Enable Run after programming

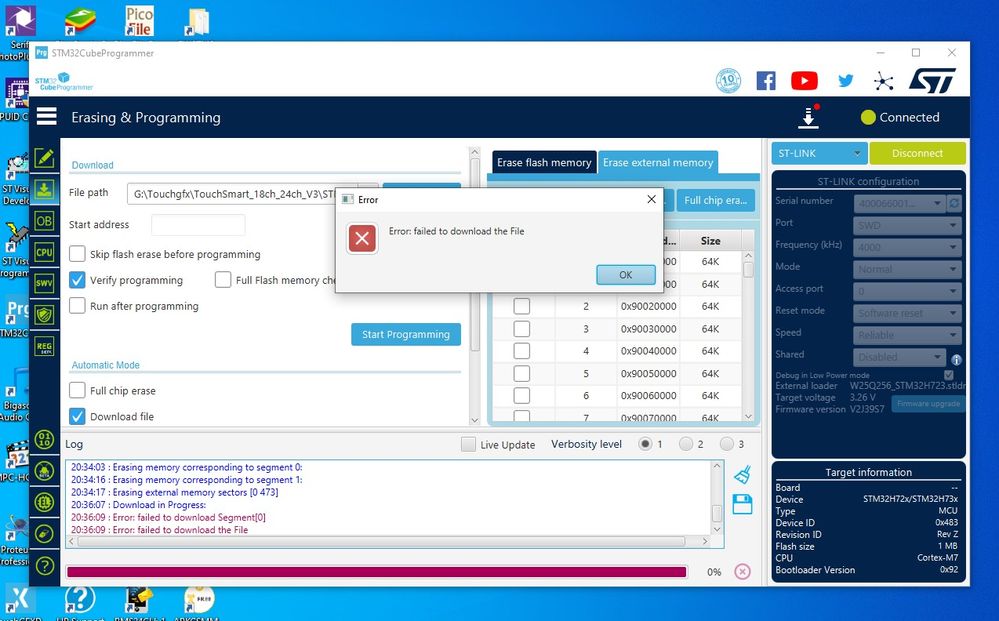[x=77, y=306]
